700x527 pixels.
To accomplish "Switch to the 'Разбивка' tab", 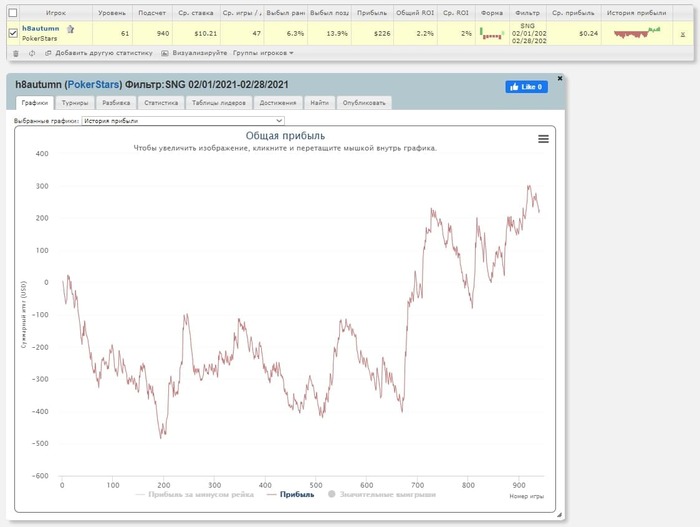I will click(x=116, y=103).
